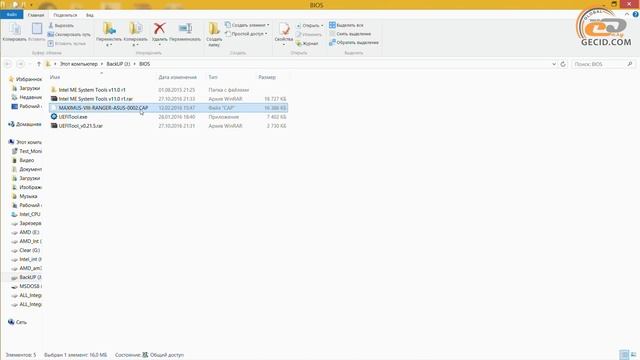Switch to the Вид ribbon tab
Image resolution: width=640 pixels, height=360 pixels.
tap(90, 15)
